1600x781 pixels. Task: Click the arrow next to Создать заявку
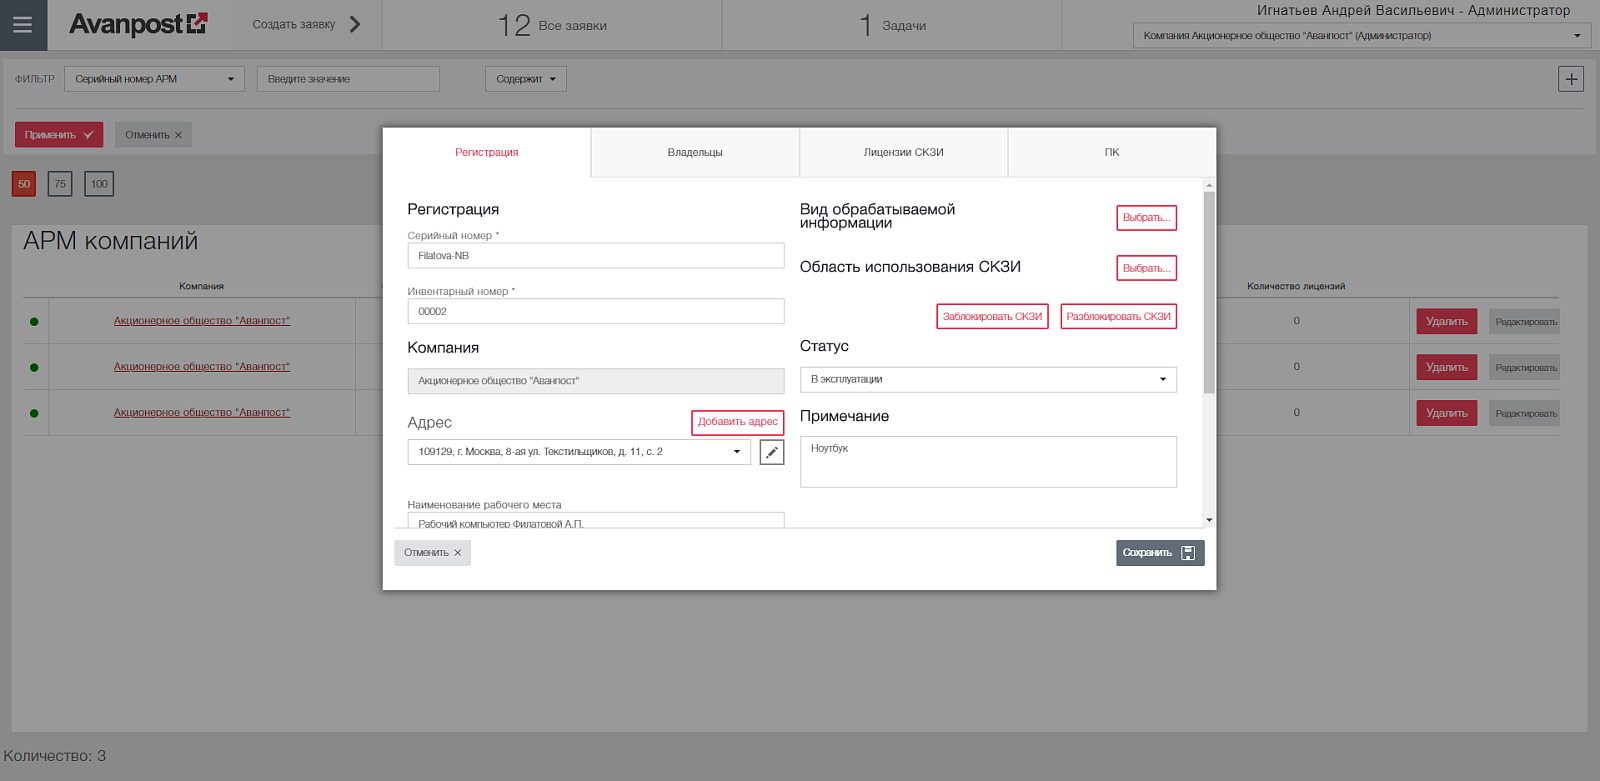pos(355,25)
